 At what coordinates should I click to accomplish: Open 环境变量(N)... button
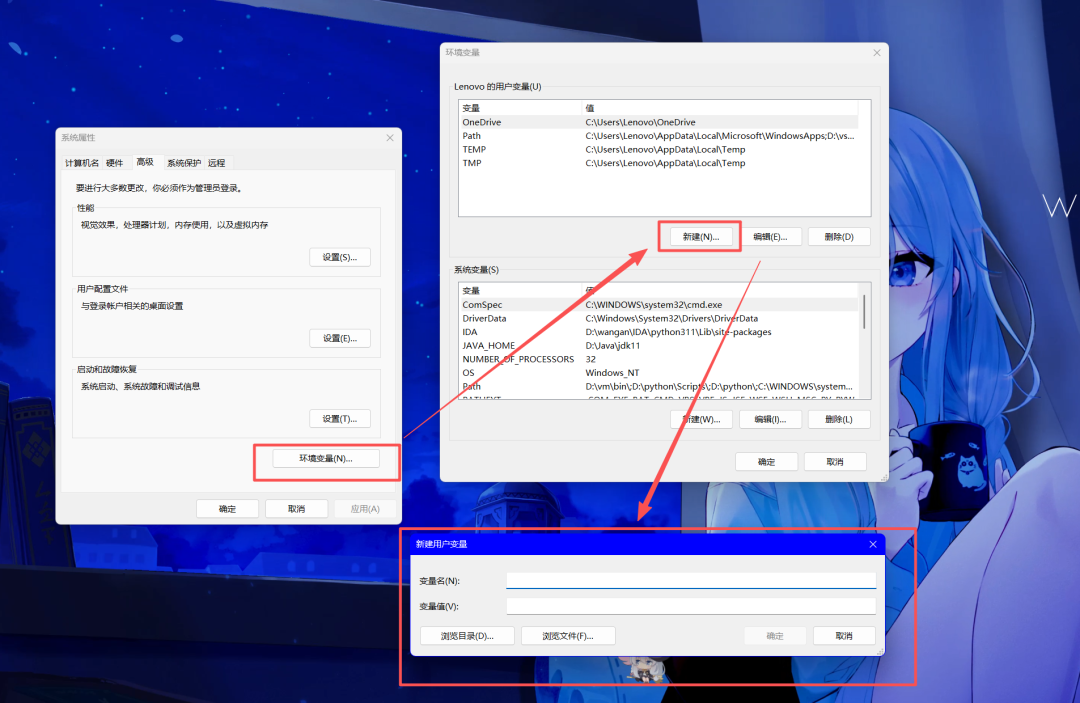[326, 459]
